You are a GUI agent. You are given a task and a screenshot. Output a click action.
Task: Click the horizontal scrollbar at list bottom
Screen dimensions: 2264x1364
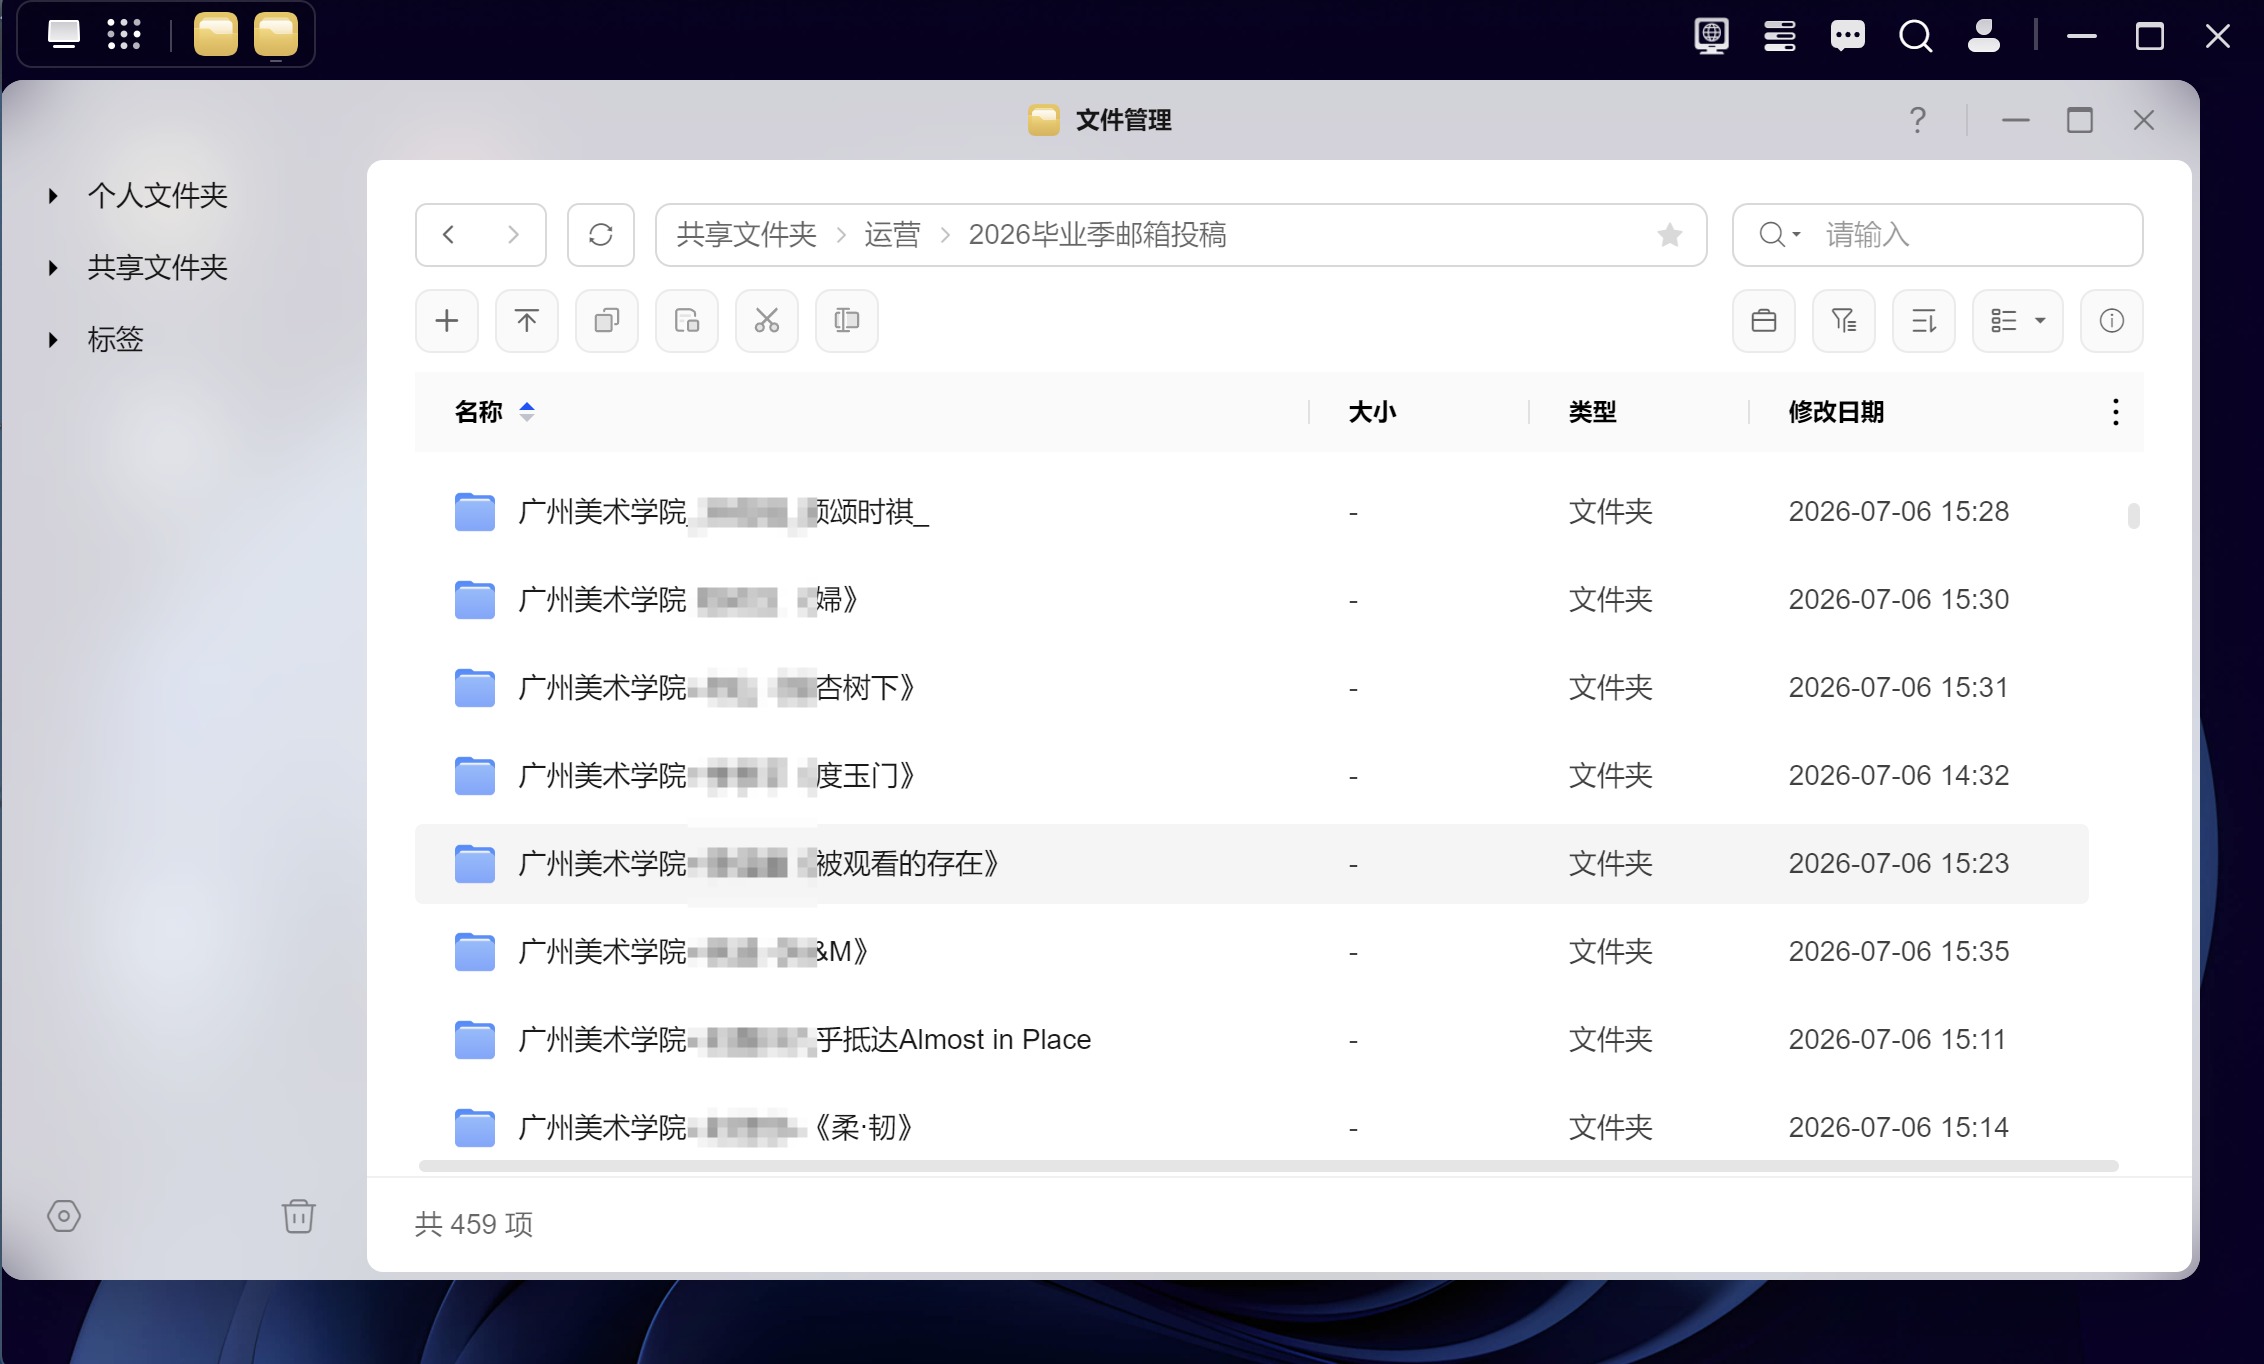[1268, 1166]
